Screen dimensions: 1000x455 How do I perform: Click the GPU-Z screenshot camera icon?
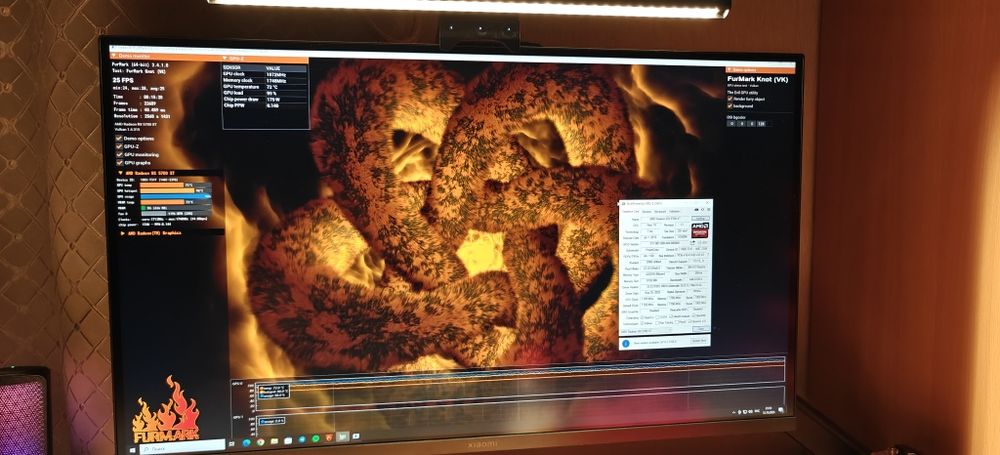696,210
